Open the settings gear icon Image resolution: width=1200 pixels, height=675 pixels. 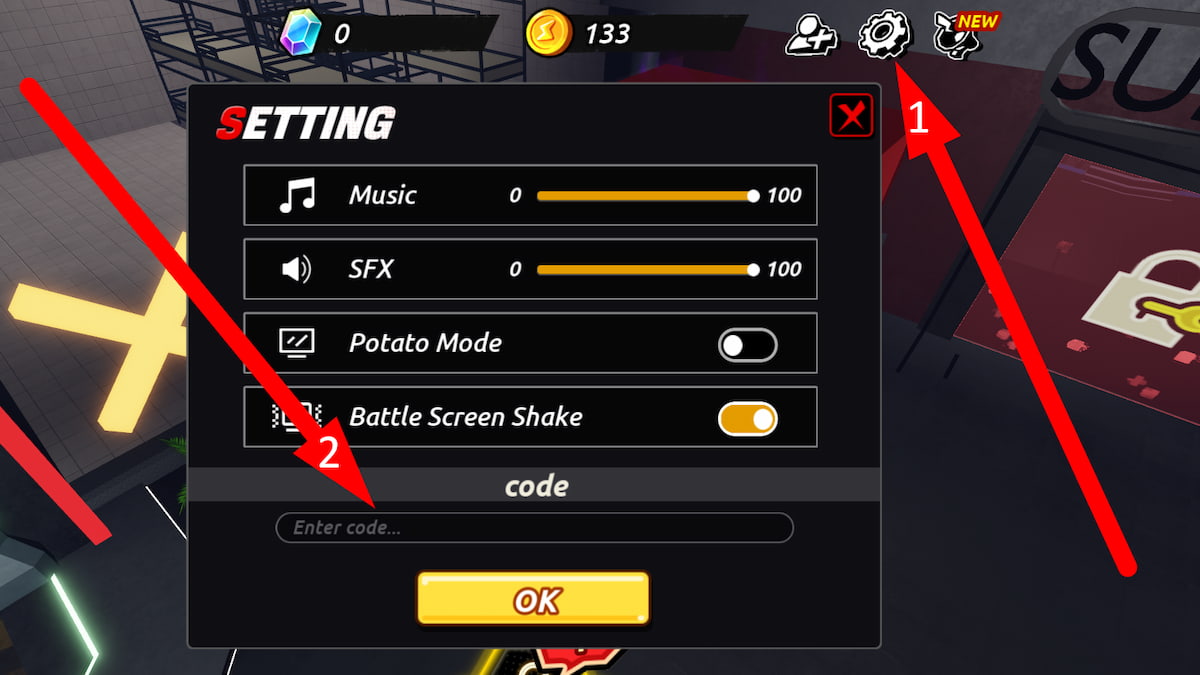pos(885,35)
